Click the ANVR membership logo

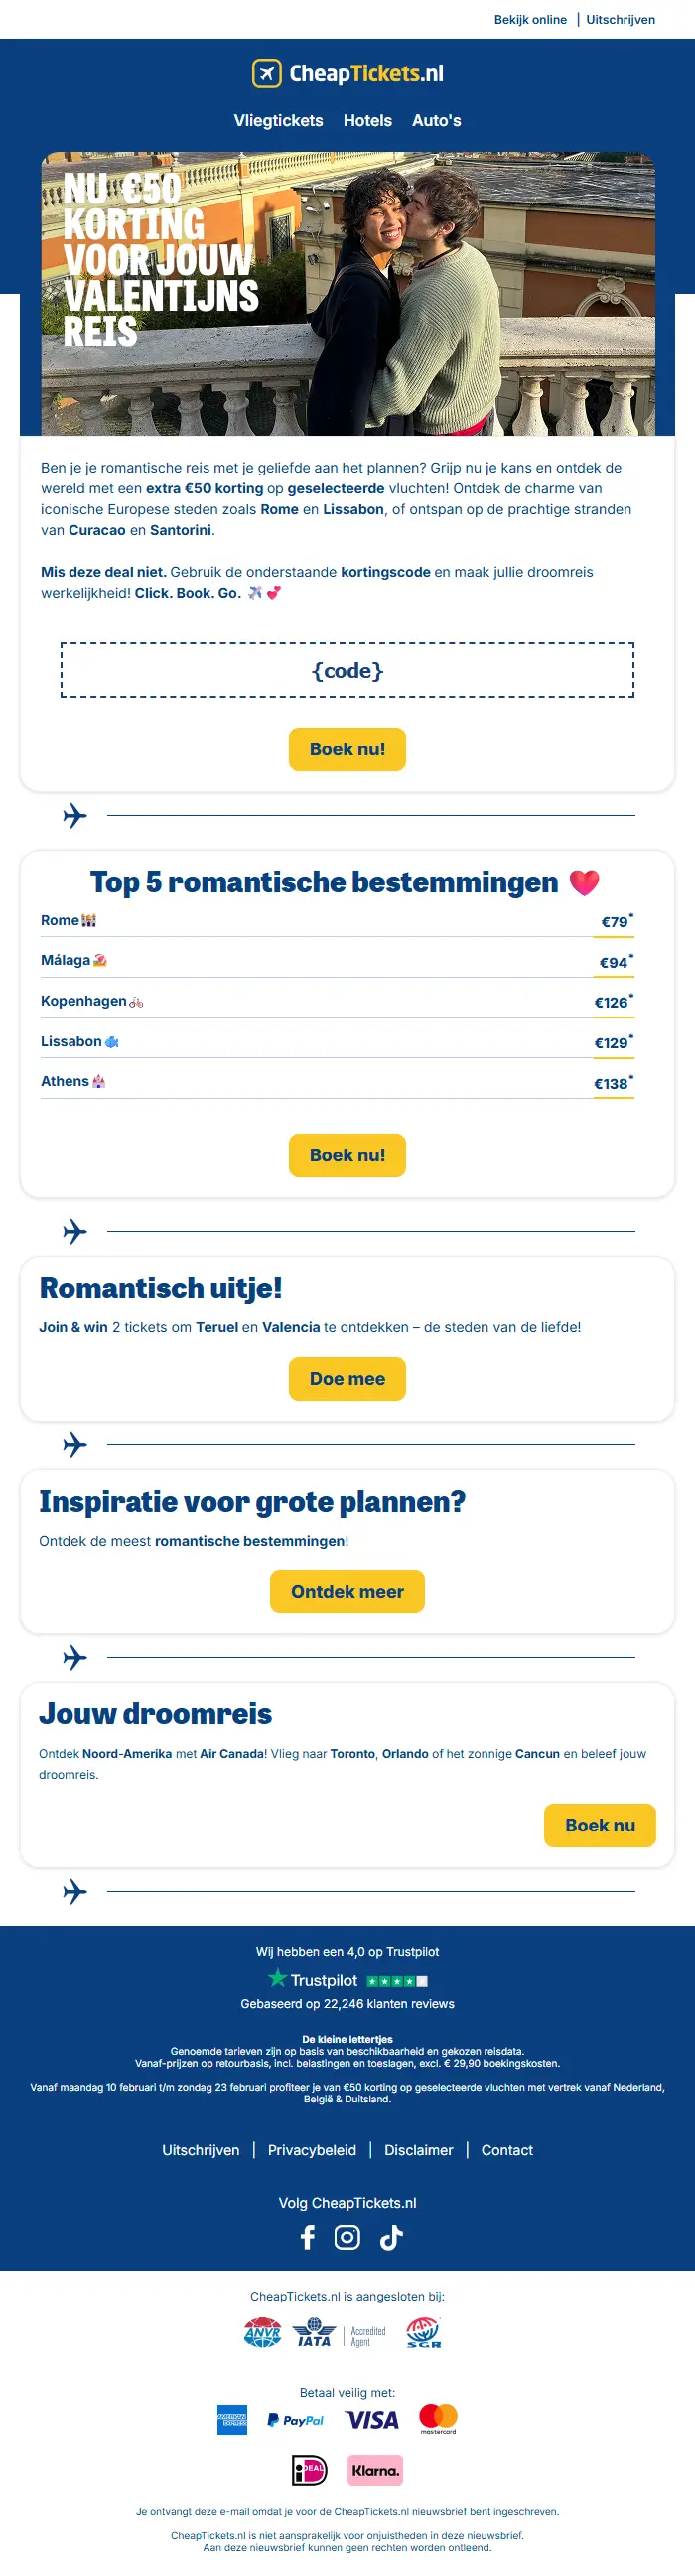(x=263, y=2334)
